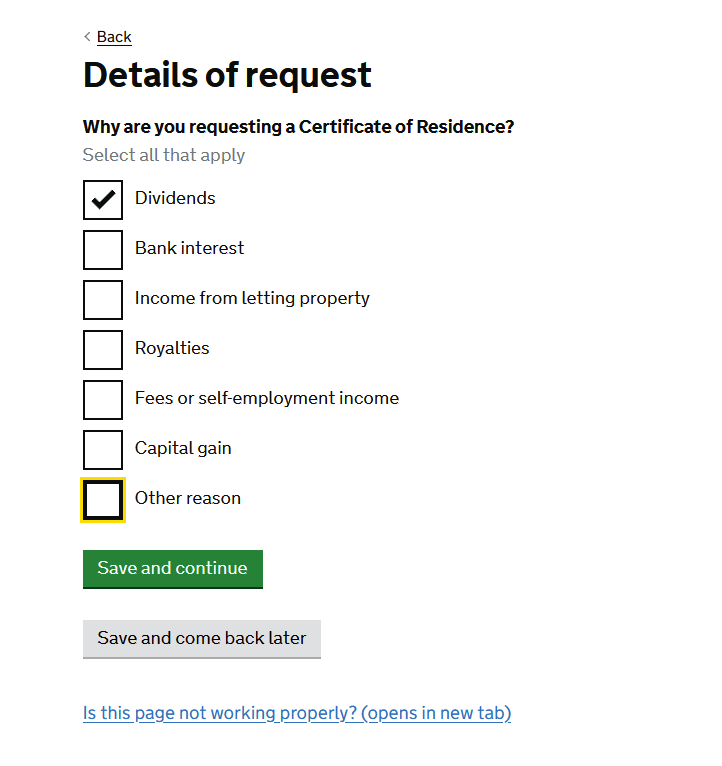The width and height of the screenshot is (722, 766).
Task: Uncheck the Dividends checkbox
Action: pyautogui.click(x=103, y=200)
